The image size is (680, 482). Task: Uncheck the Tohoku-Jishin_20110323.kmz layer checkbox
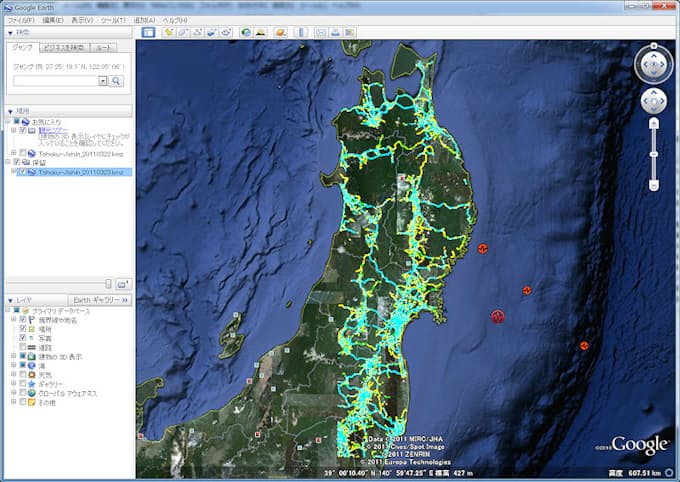(x=22, y=172)
